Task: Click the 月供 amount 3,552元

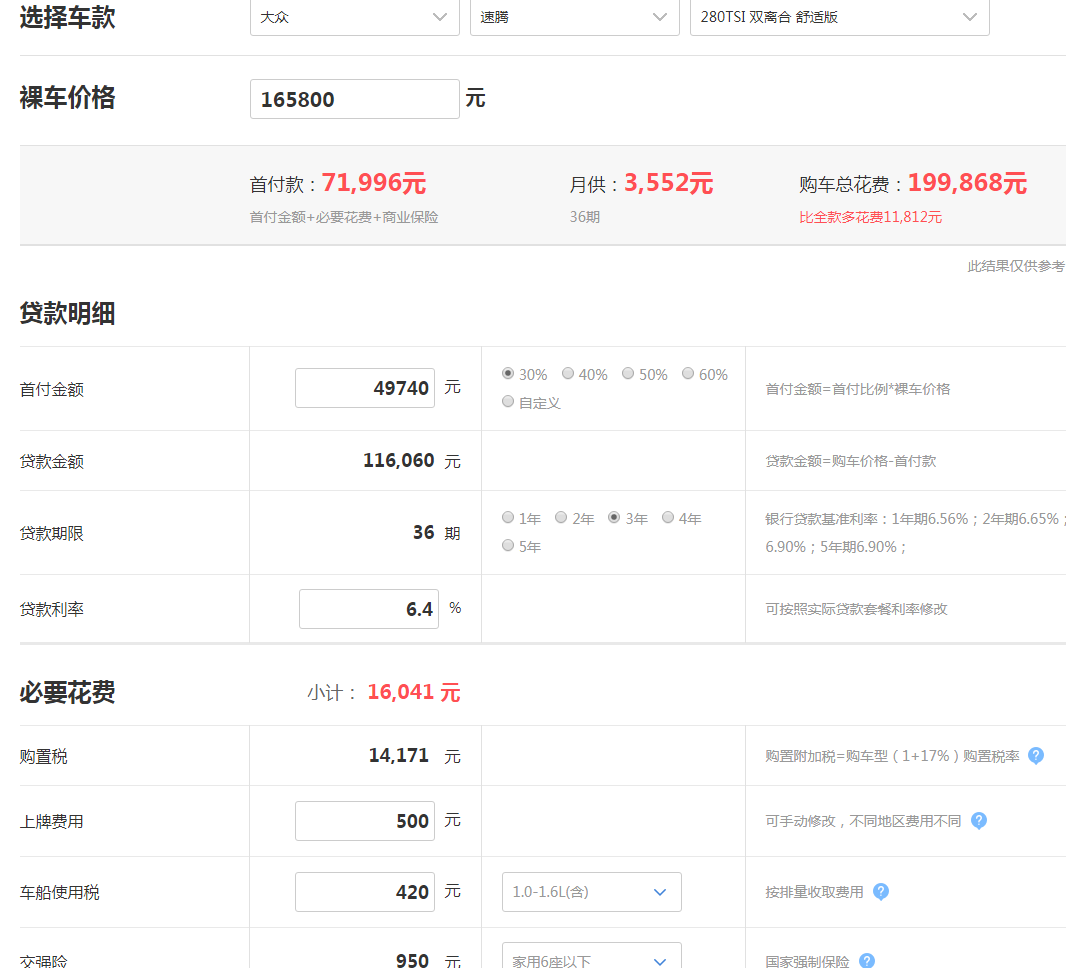Action: click(668, 183)
